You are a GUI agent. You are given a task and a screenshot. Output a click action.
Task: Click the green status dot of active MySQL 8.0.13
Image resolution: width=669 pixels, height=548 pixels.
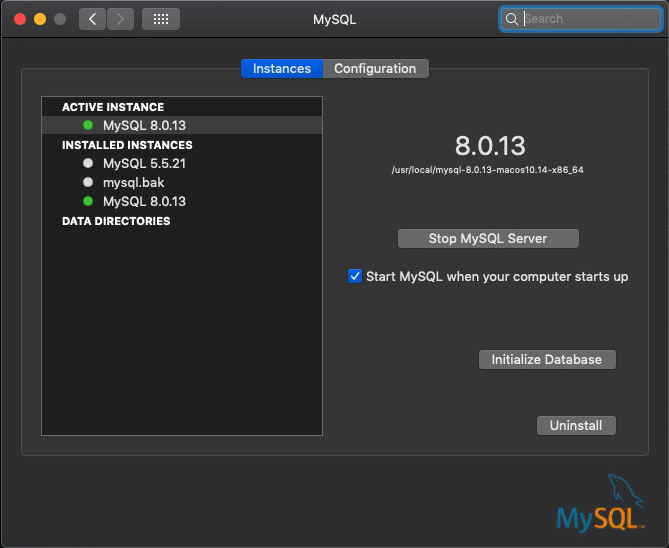coord(88,125)
